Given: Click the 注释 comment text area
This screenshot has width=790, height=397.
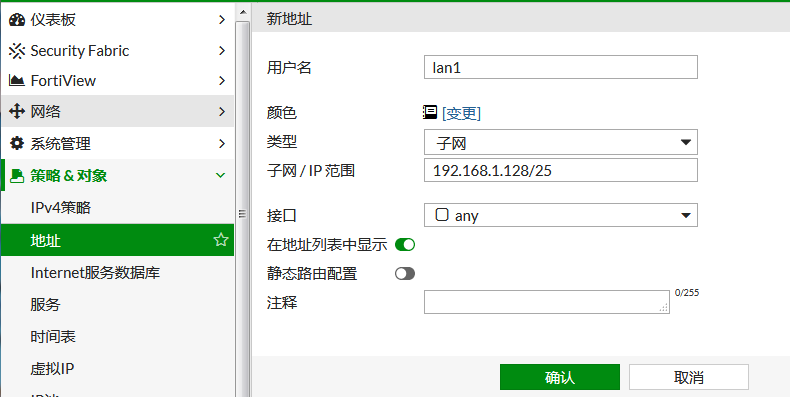Looking at the screenshot, I should 547,302.
